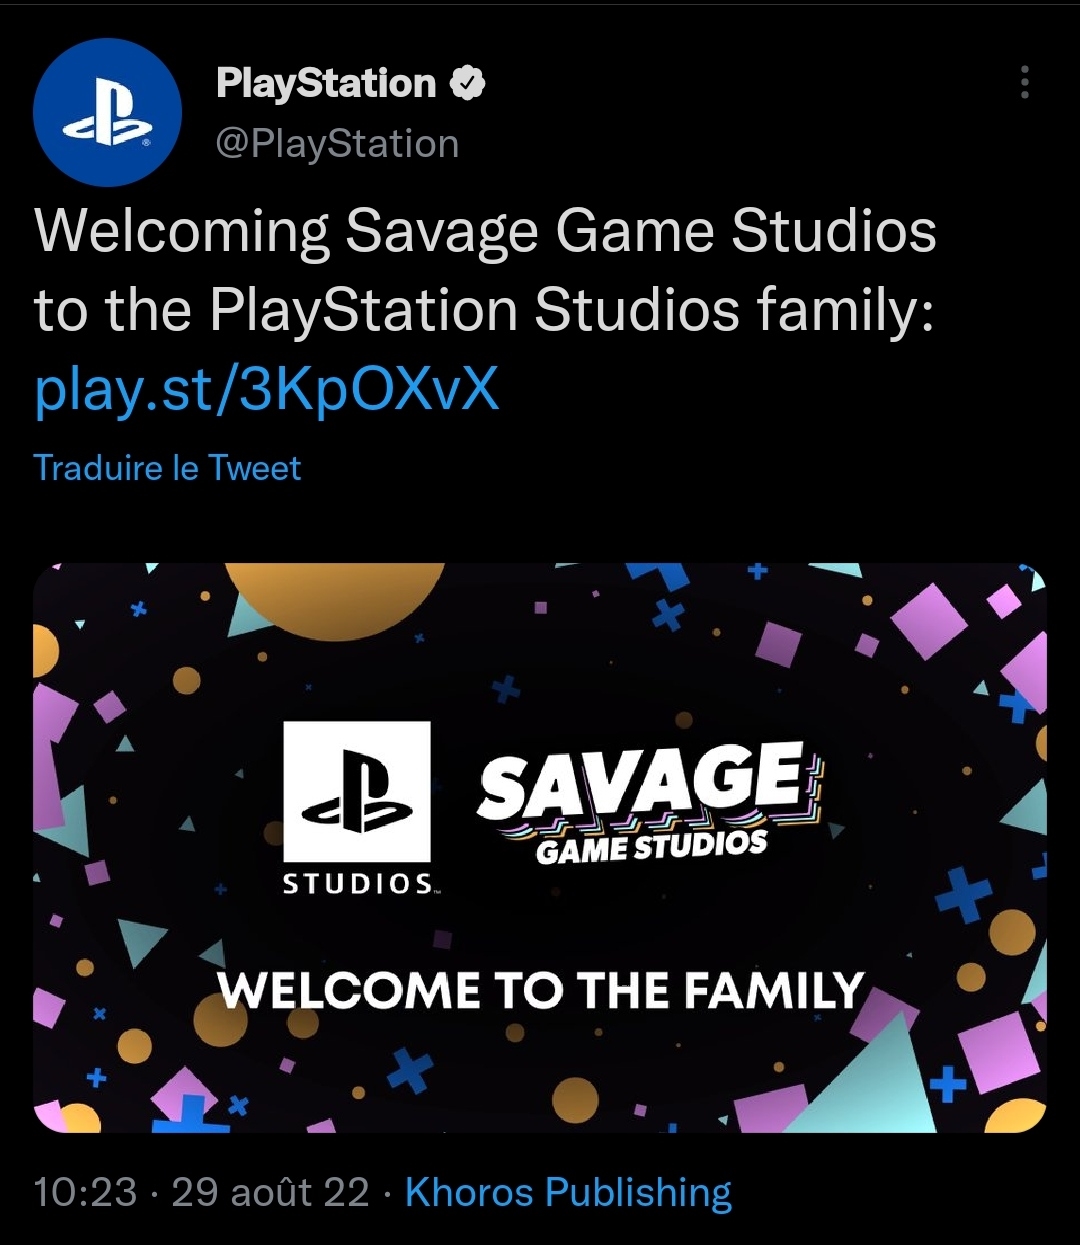Click the 10:23 tweet timestamp
Image resolution: width=1080 pixels, height=1245 pixels.
click(x=85, y=1192)
